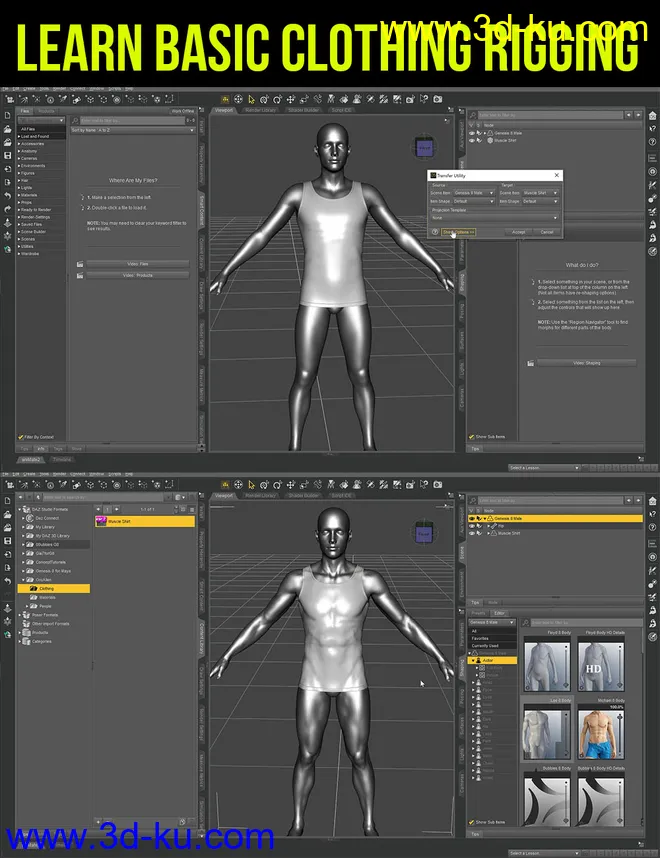
Task: Click the Products icon in content tree
Action: coord(24,632)
